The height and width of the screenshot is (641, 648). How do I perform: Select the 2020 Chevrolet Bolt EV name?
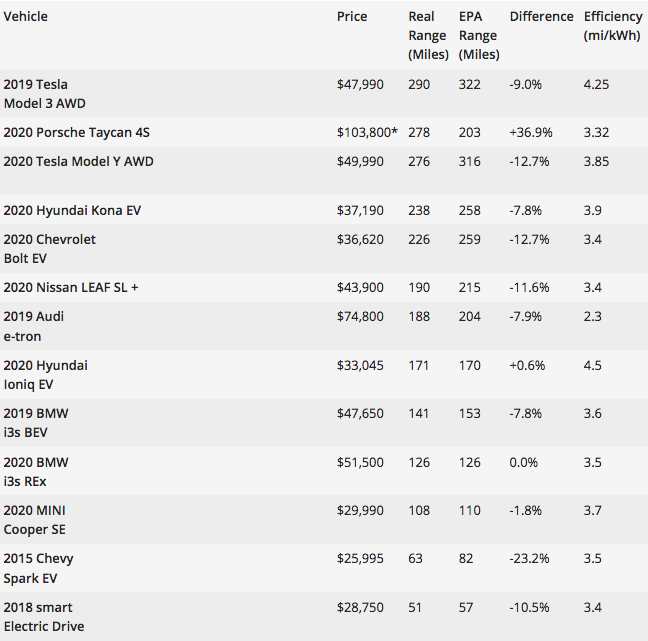pos(50,248)
